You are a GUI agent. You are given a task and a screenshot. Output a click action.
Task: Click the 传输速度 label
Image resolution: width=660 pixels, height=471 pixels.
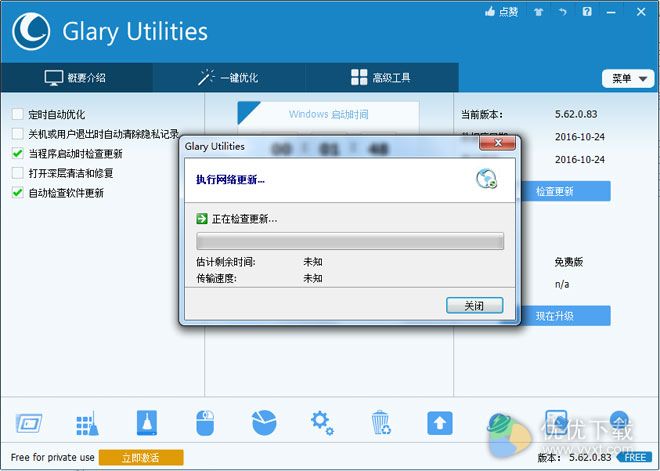(x=217, y=278)
